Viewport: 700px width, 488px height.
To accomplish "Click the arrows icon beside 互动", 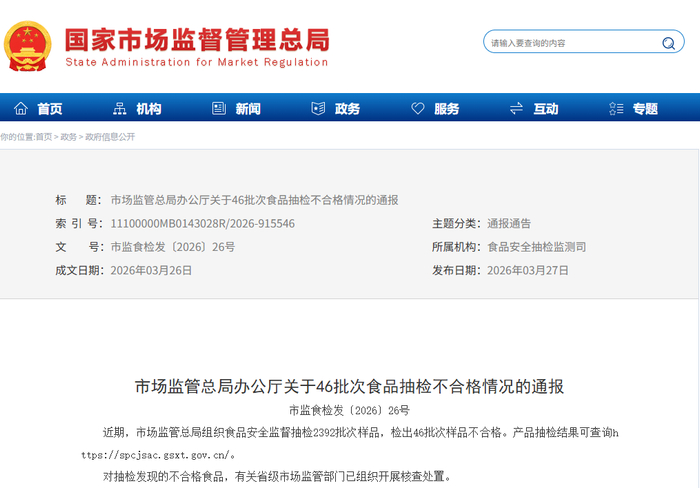I will pyautogui.click(x=517, y=108).
